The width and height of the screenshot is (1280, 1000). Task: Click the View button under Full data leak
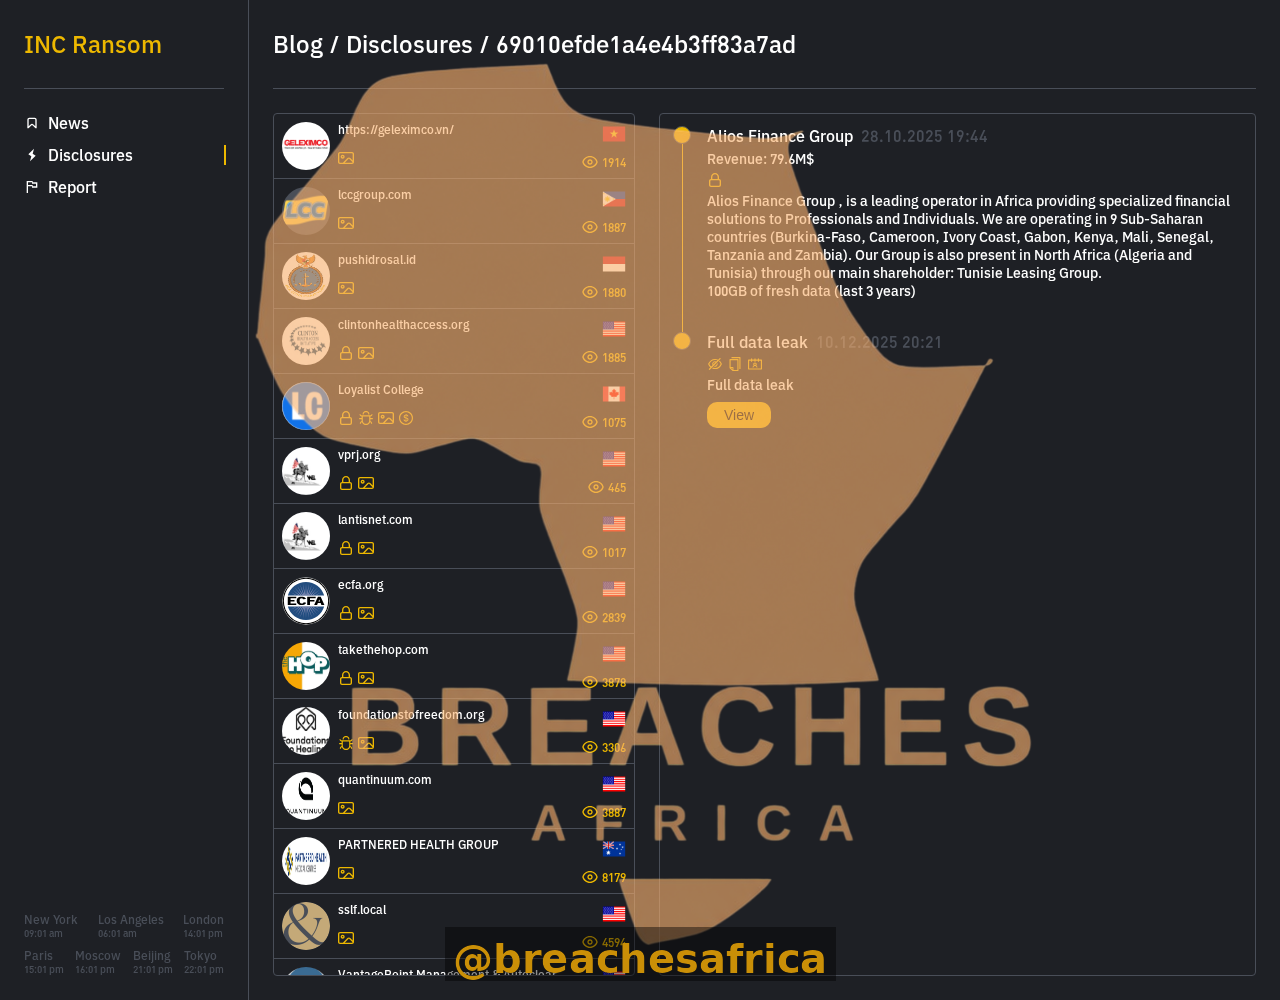pyautogui.click(x=739, y=415)
